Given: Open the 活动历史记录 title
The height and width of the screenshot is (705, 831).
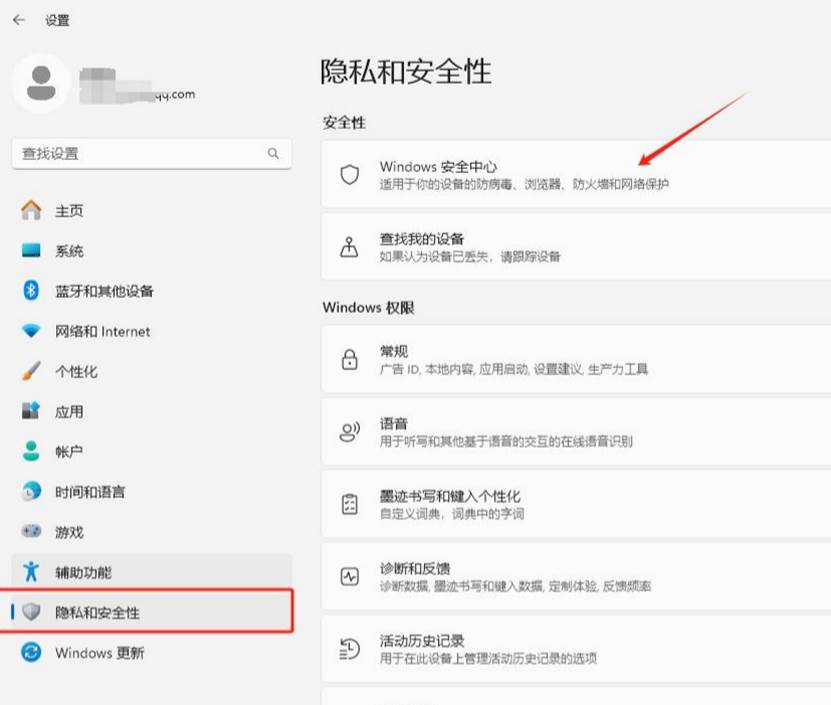Looking at the screenshot, I should pyautogui.click(x=422, y=641).
